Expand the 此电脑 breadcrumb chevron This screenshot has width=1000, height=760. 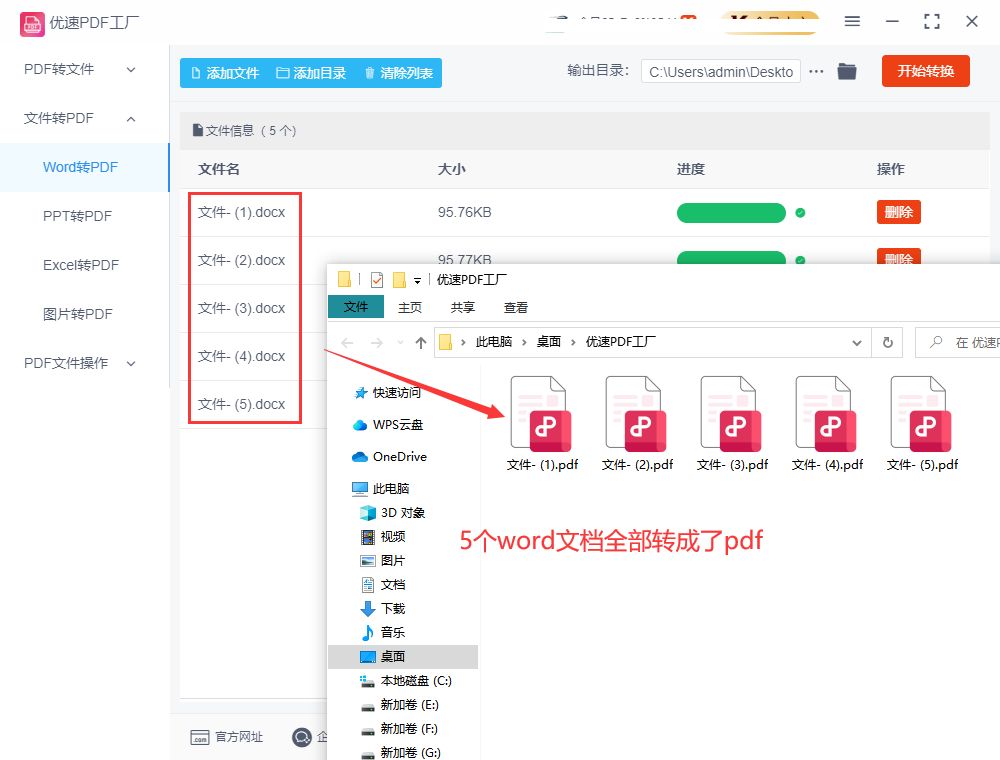coord(524,342)
